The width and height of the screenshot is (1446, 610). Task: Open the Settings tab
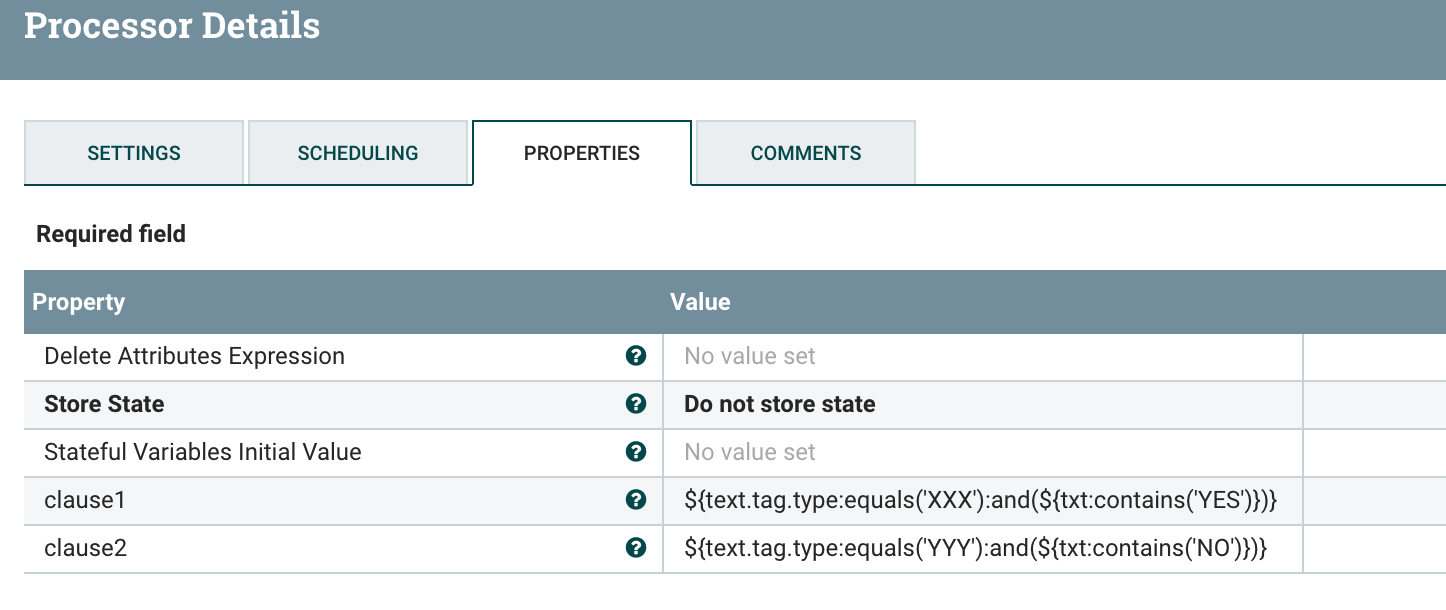click(134, 153)
